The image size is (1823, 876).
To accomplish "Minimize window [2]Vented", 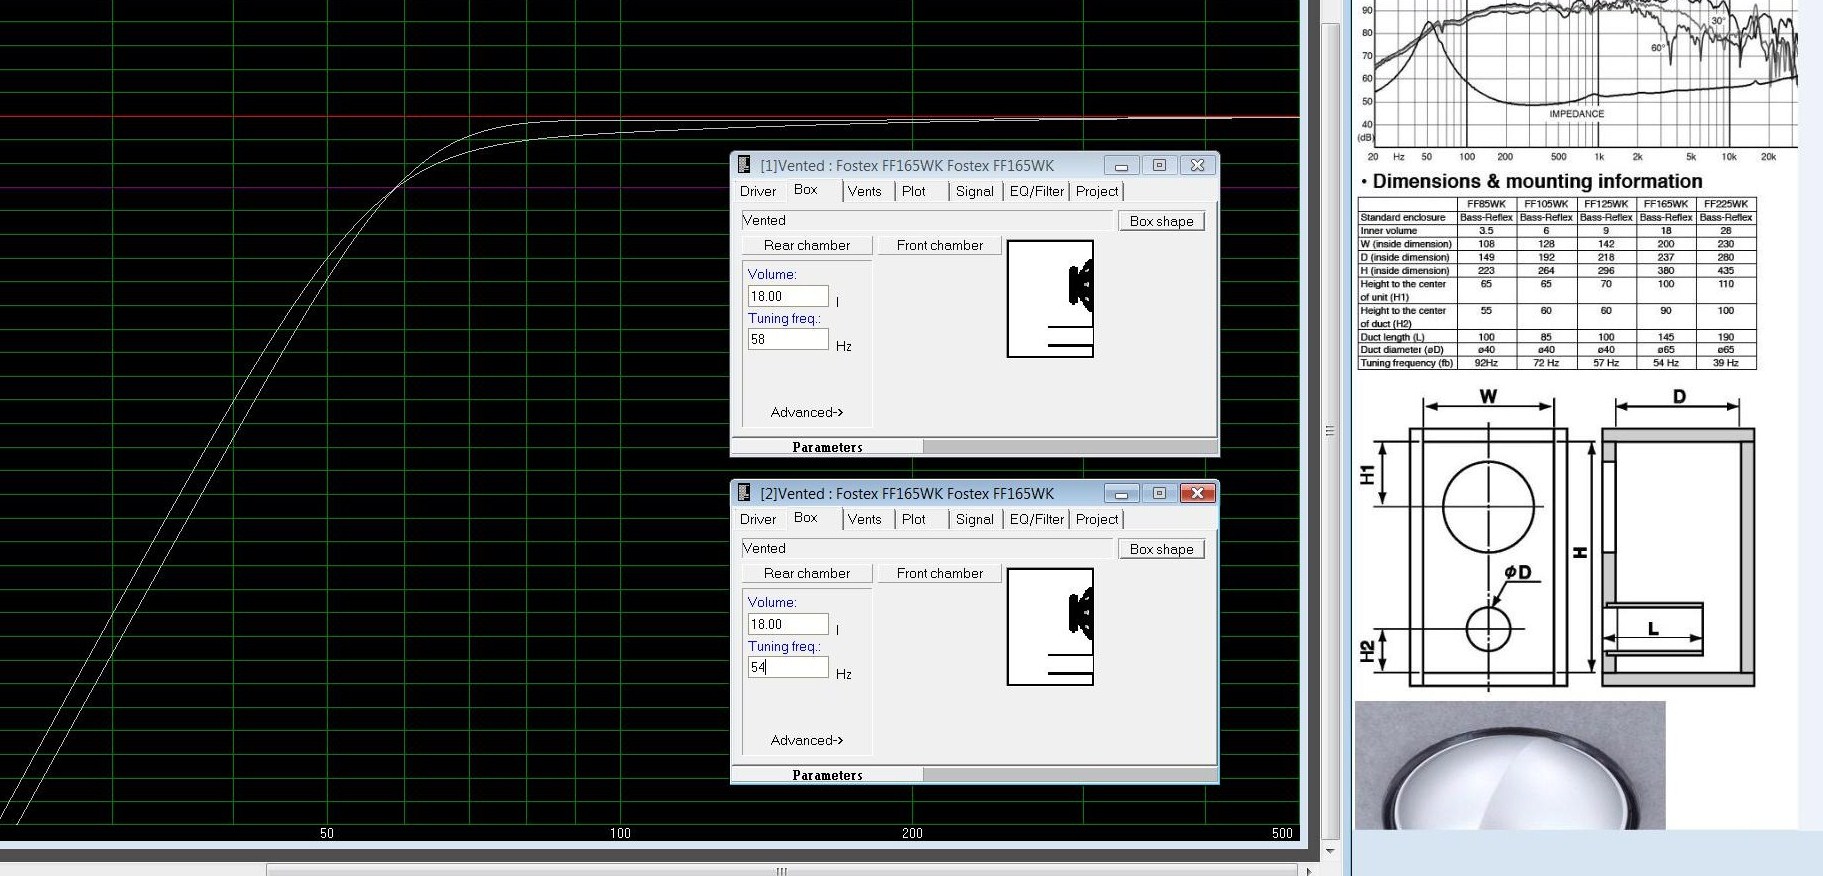I will click(x=1121, y=493).
